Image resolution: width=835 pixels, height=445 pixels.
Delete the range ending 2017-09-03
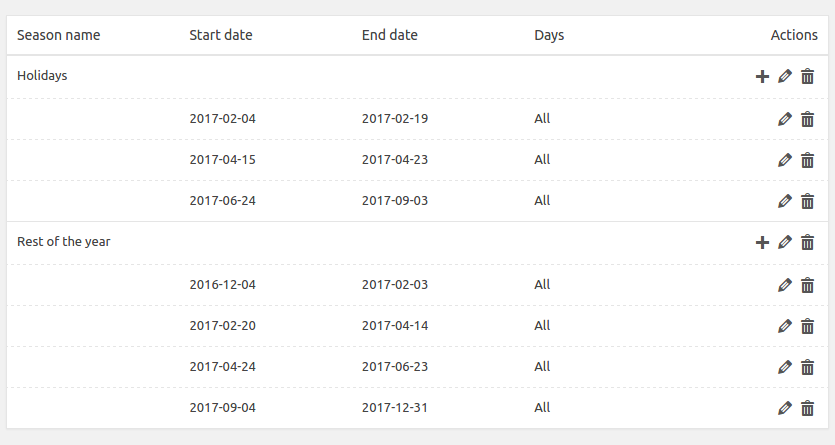pyautogui.click(x=808, y=201)
